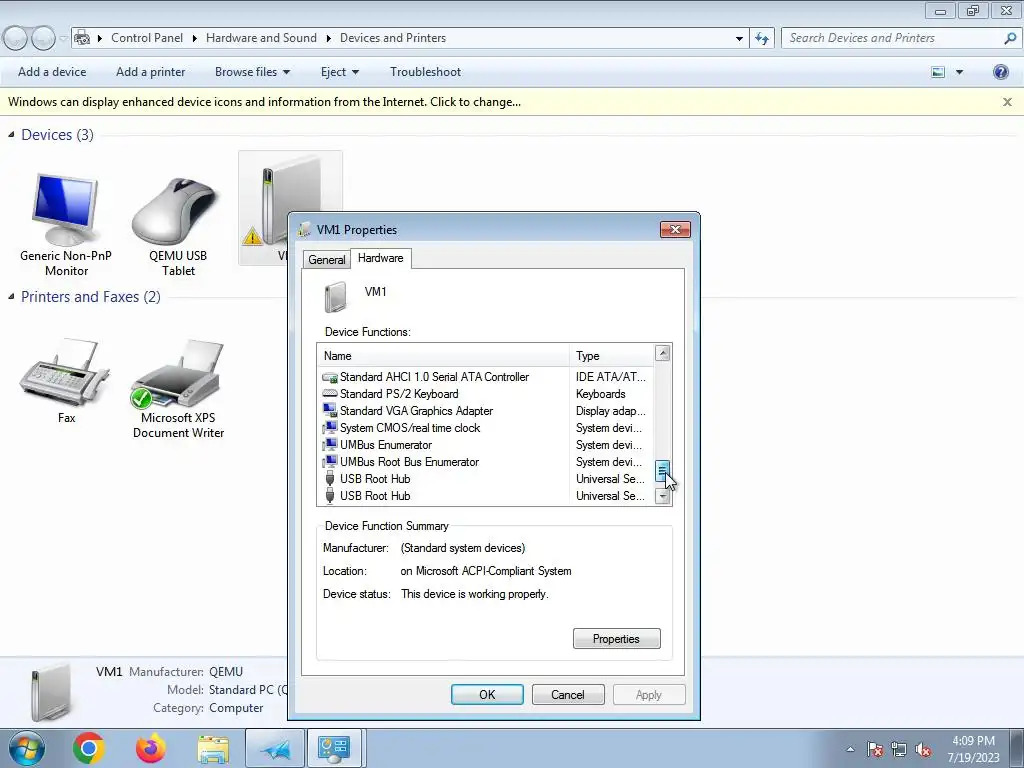Open the paper plane app in the taskbar

tap(275, 748)
